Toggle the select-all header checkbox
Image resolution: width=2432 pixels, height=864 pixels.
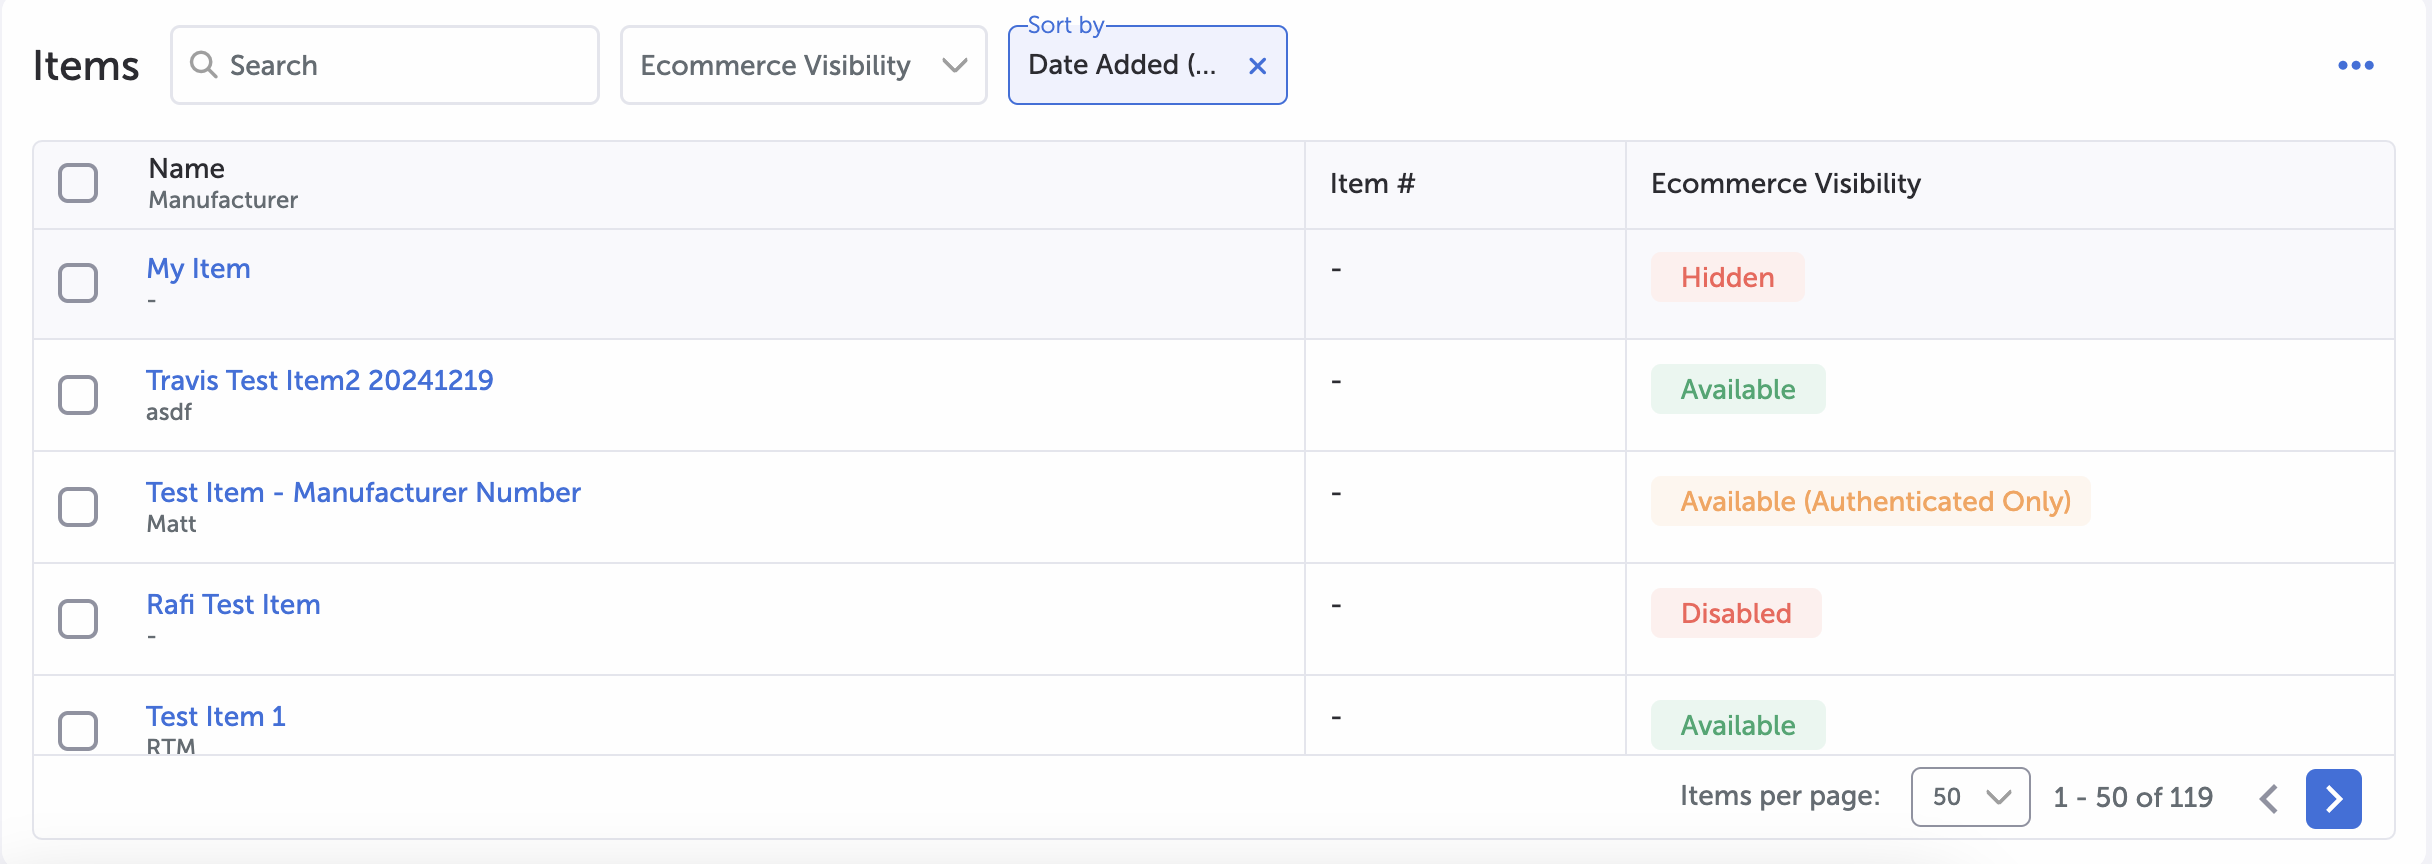pyautogui.click(x=78, y=184)
